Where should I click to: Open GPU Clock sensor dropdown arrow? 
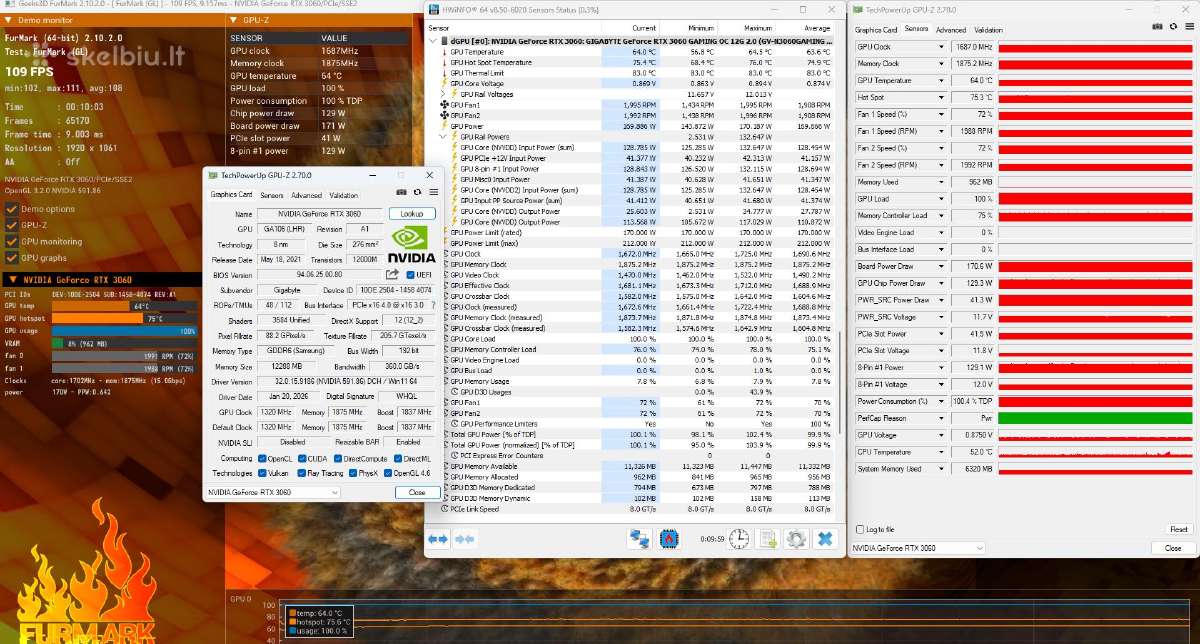pos(941,47)
